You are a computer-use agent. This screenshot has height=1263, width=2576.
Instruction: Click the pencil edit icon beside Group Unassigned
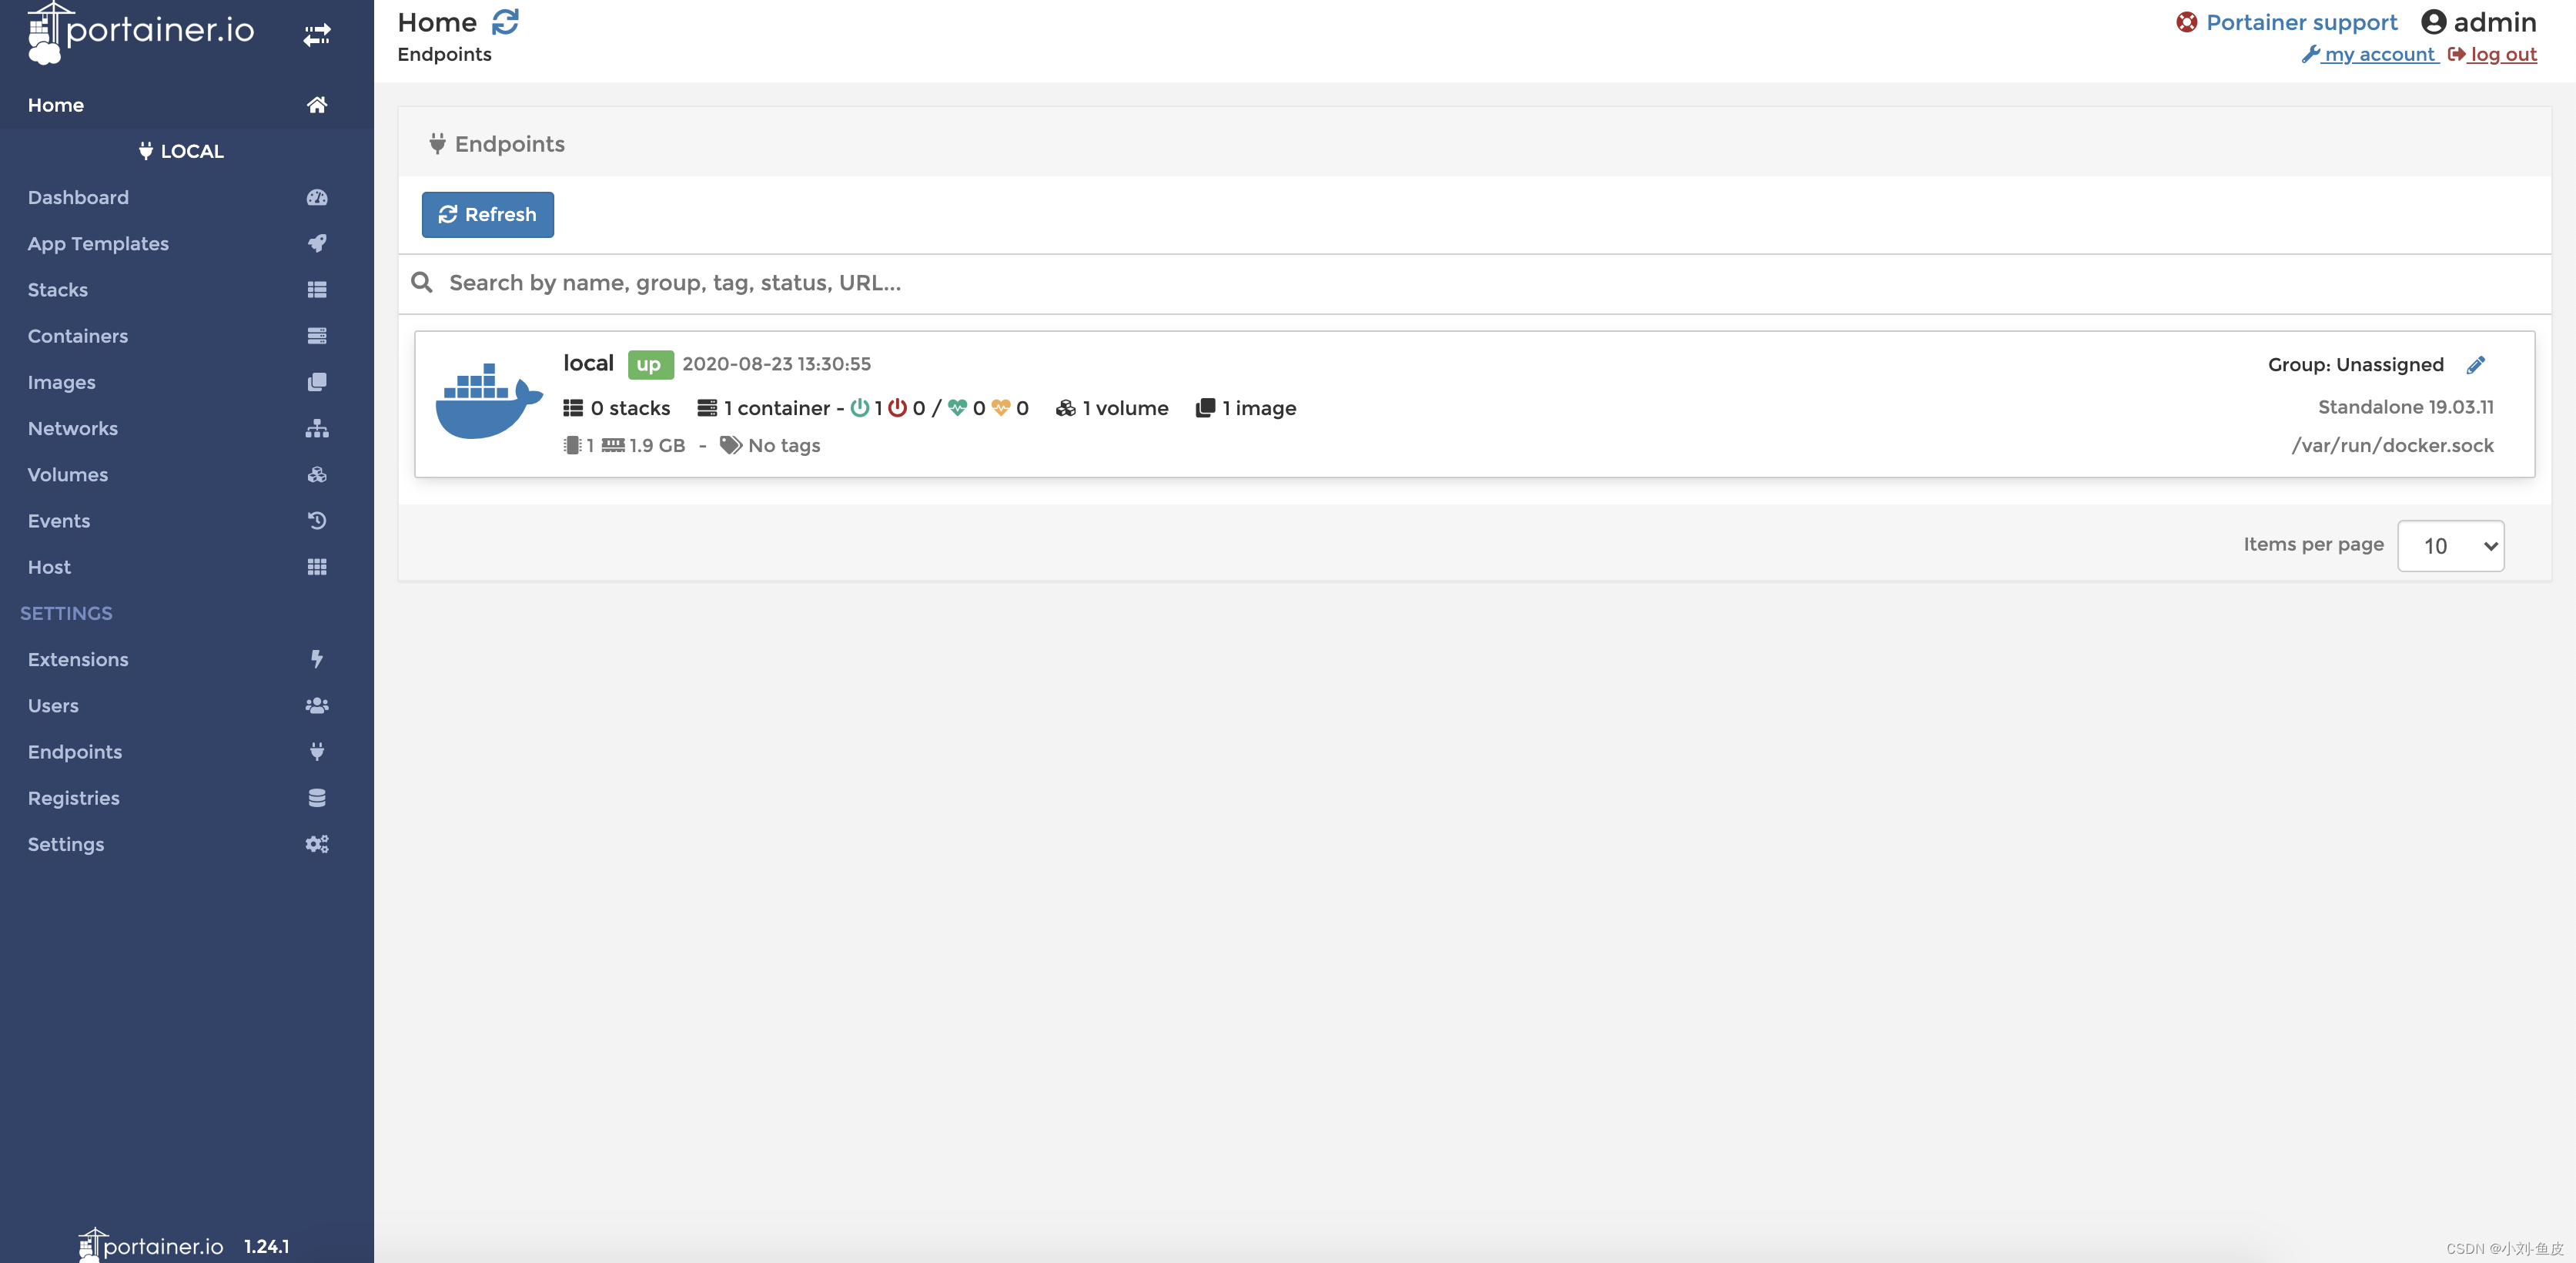point(2475,365)
